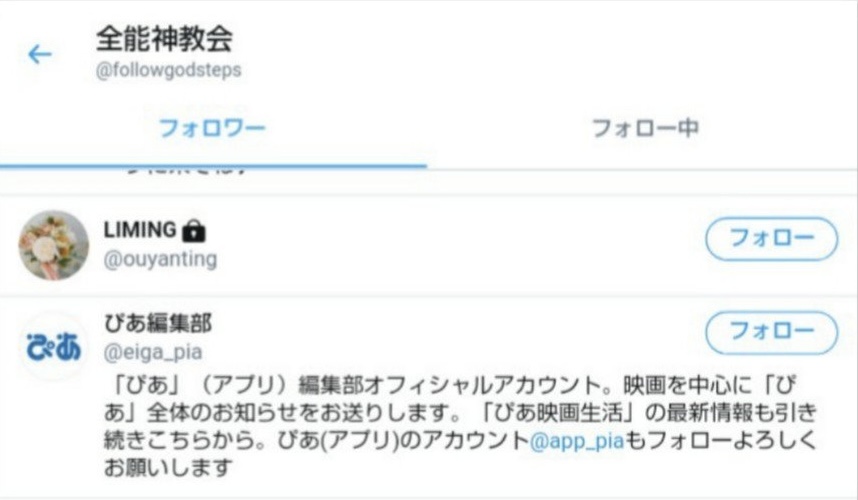This screenshot has width=858, height=500.
Task: Click the blue underline beneath フォロワー tab
Action: pos(213,165)
